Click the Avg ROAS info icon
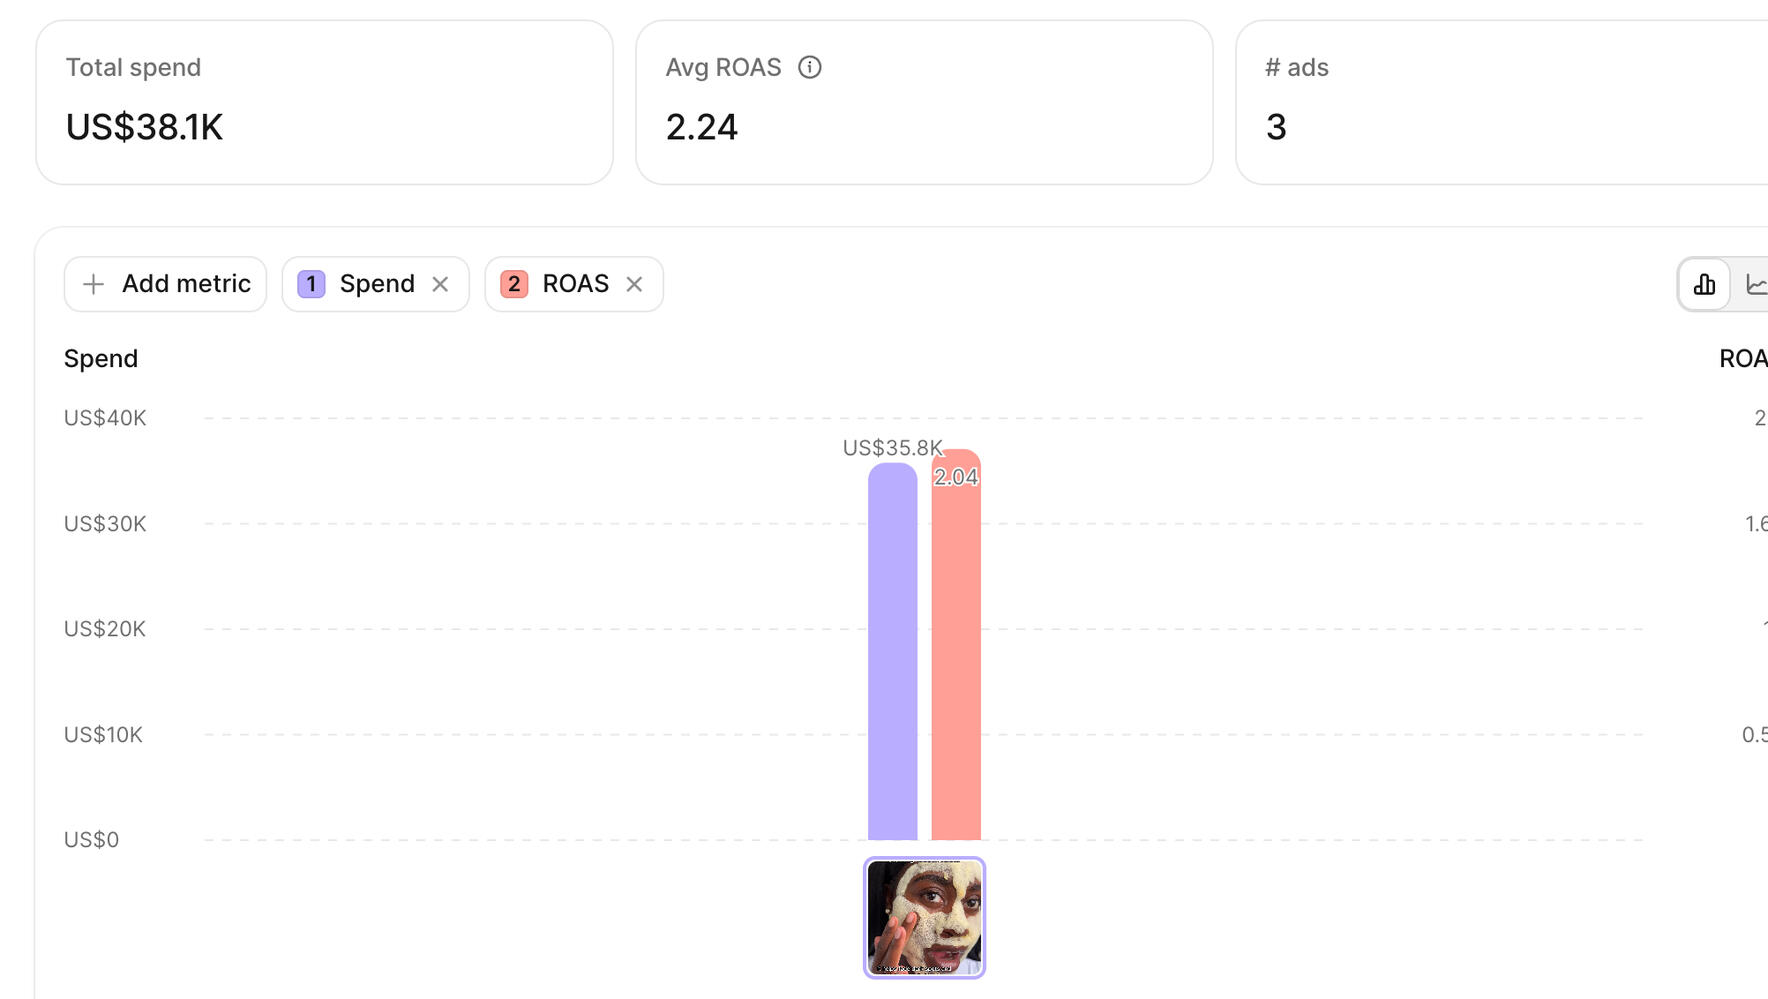 (810, 67)
